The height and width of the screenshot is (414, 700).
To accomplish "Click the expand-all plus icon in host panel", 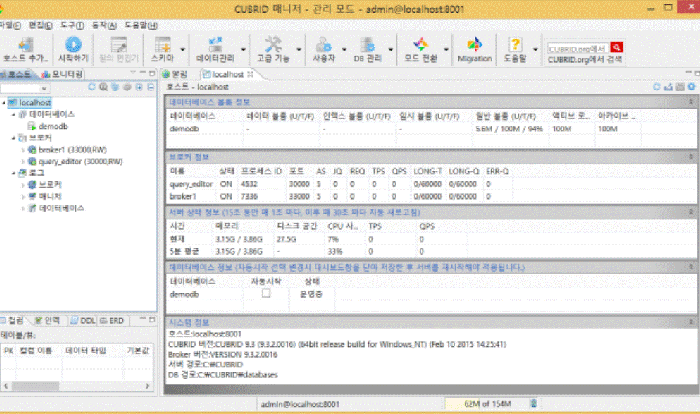I will (139, 87).
